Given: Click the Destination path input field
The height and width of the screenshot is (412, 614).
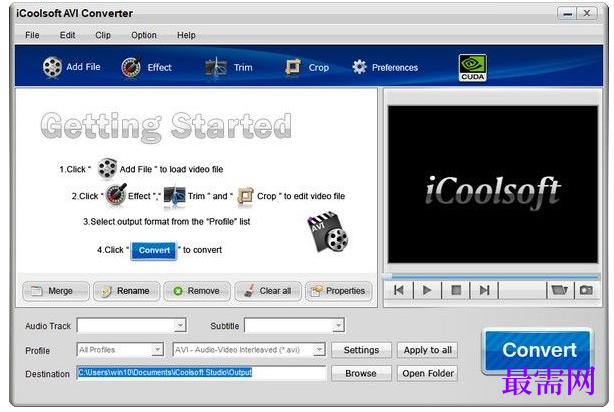Looking at the screenshot, I should pyautogui.click(x=201, y=373).
